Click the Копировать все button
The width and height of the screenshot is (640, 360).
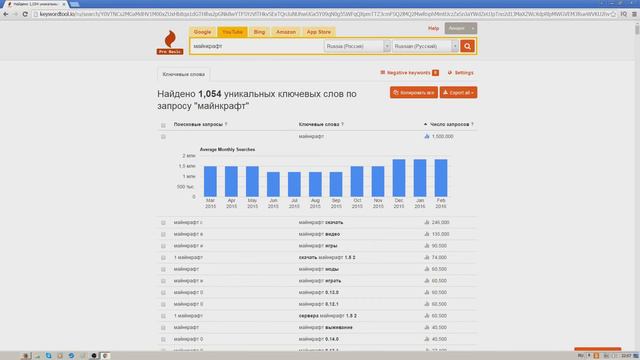coord(414,93)
